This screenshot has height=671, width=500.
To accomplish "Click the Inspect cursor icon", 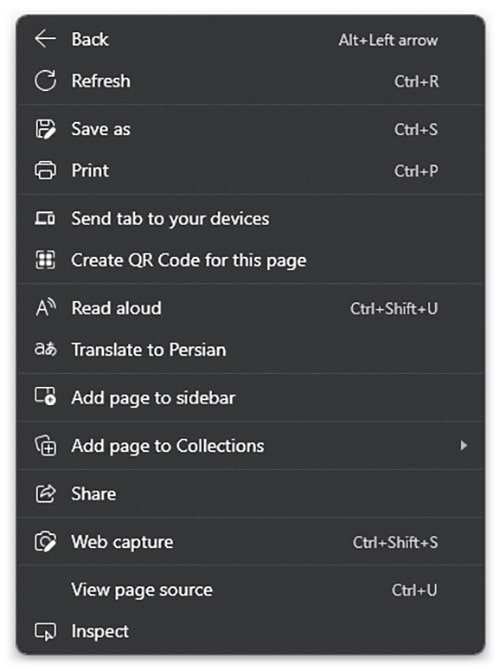I will pyautogui.click(x=45, y=632).
